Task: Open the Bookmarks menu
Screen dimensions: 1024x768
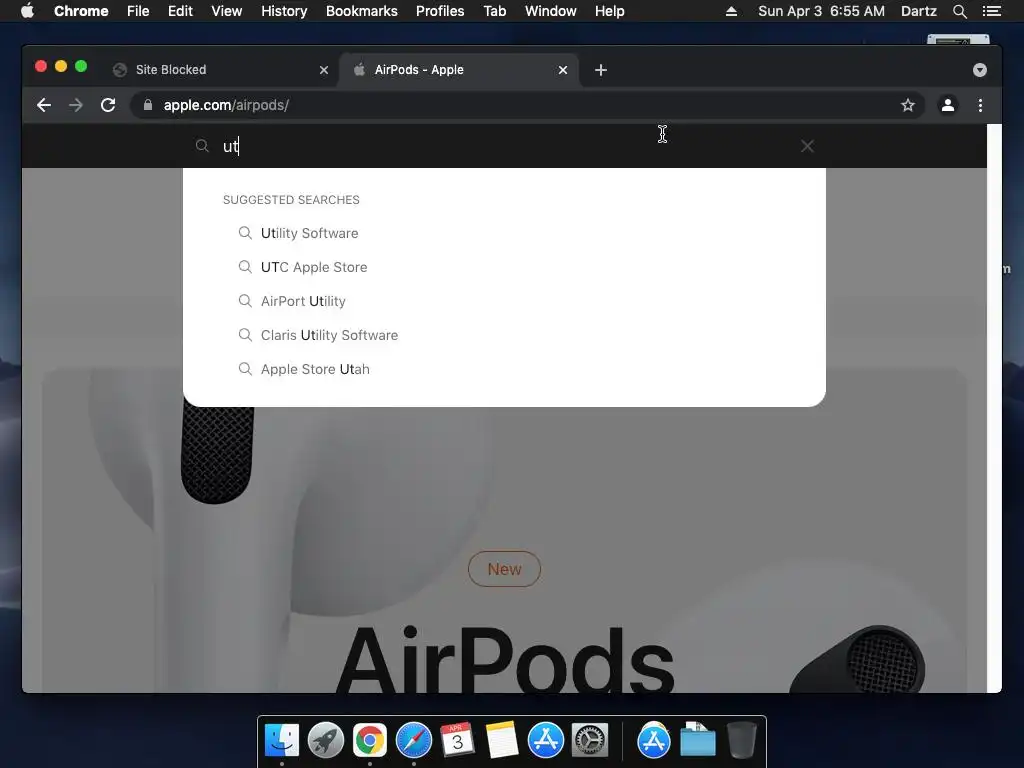Action: pos(362,11)
